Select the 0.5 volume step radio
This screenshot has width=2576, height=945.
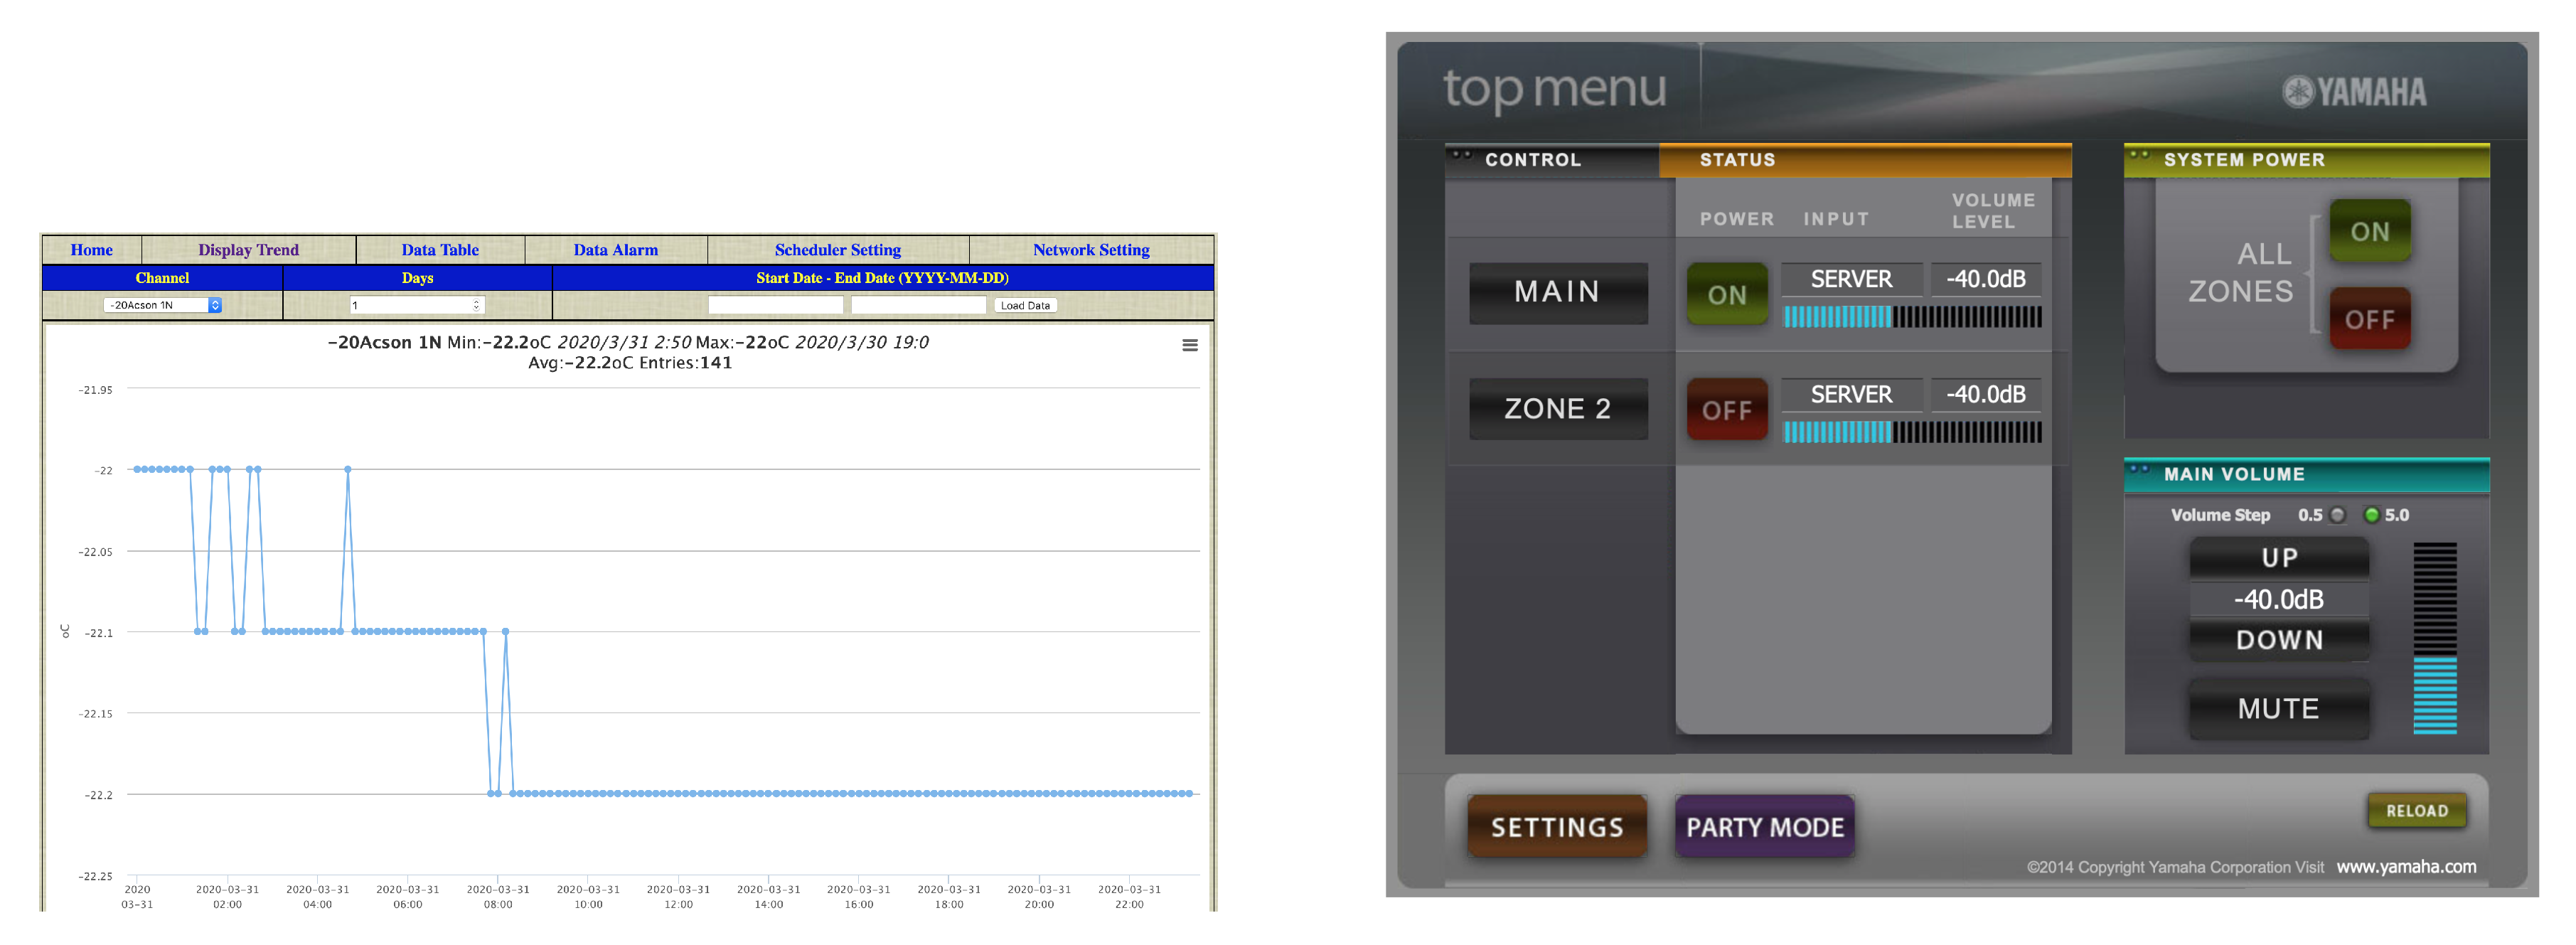[2337, 515]
